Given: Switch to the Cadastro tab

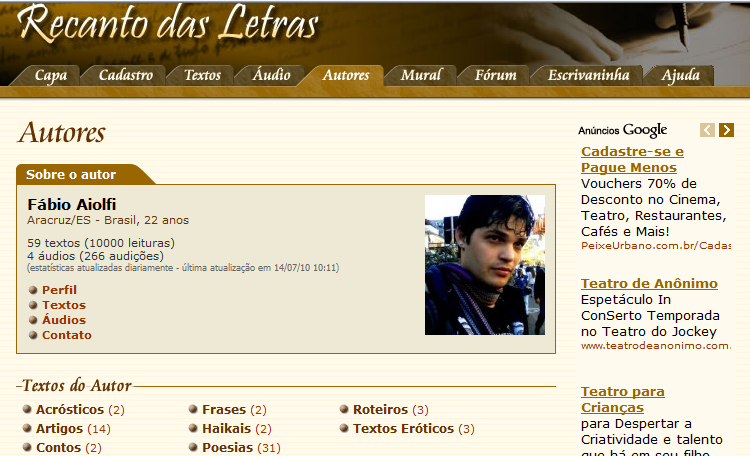Looking at the screenshot, I should tap(126, 75).
